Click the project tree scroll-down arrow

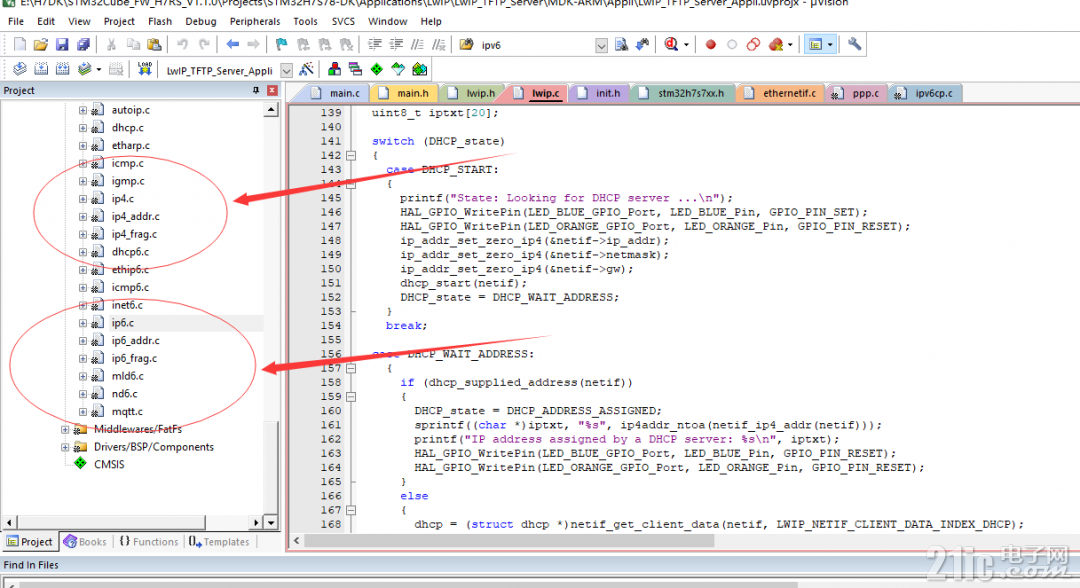pyautogui.click(x=271, y=523)
